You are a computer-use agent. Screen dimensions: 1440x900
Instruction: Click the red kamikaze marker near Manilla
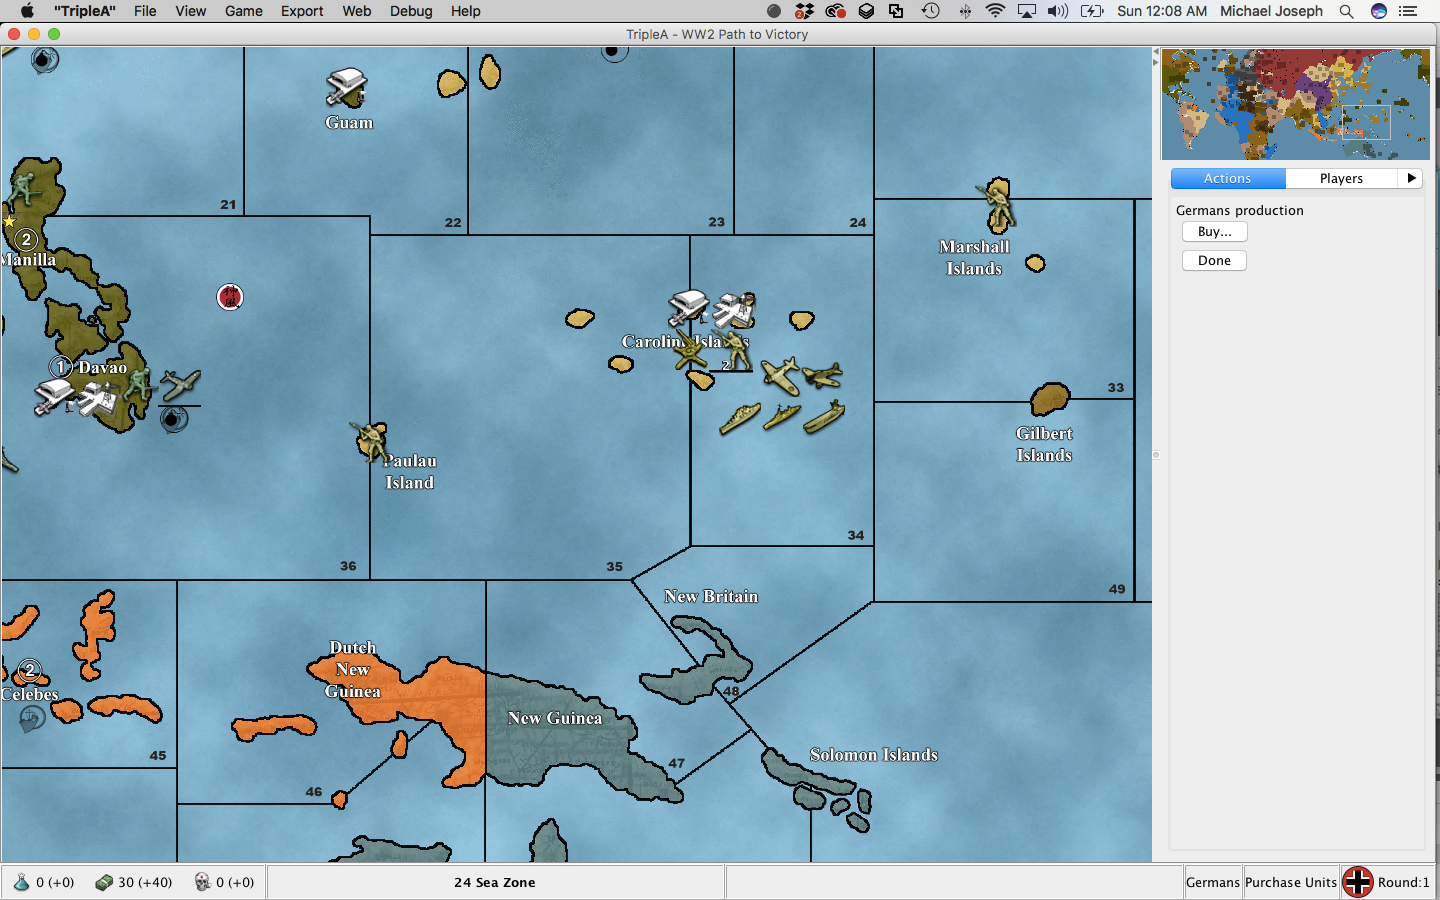230,297
